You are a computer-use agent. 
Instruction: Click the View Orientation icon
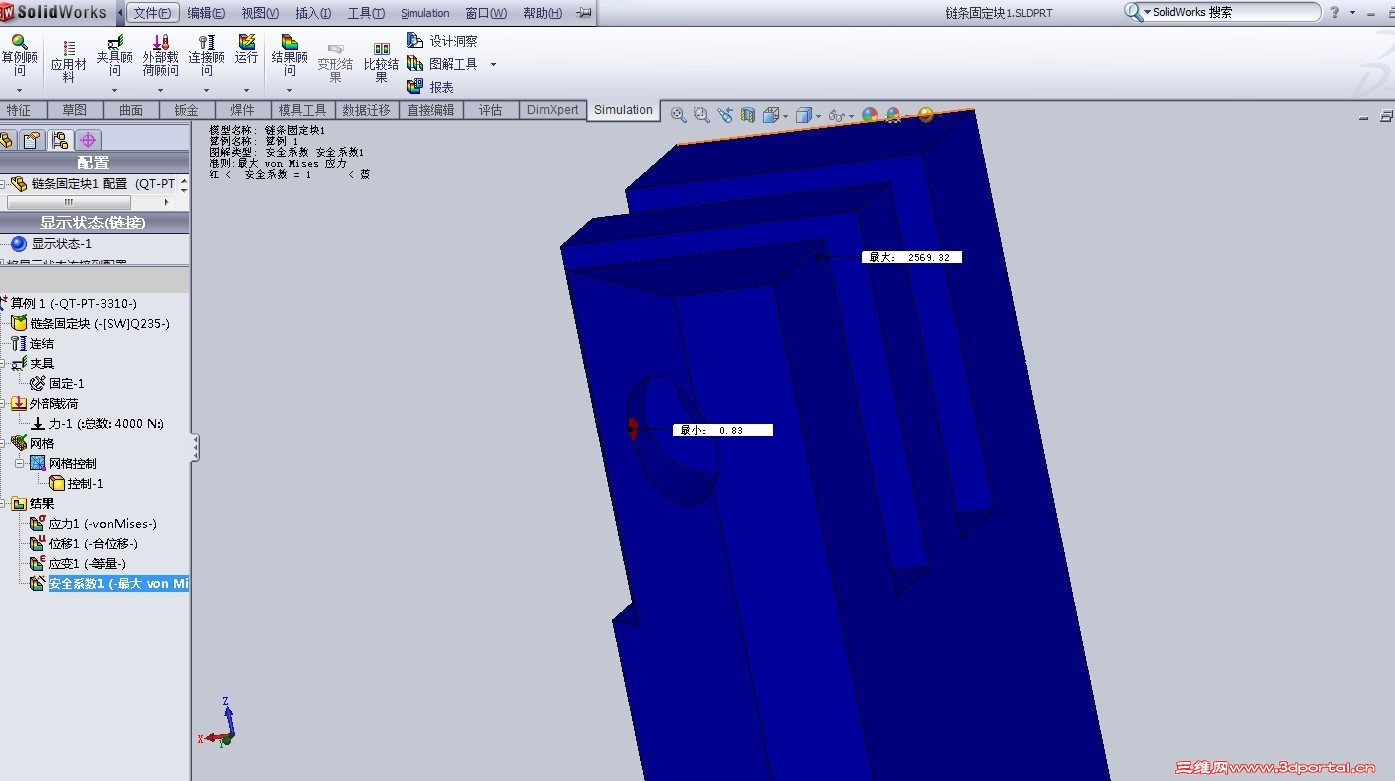click(771, 115)
